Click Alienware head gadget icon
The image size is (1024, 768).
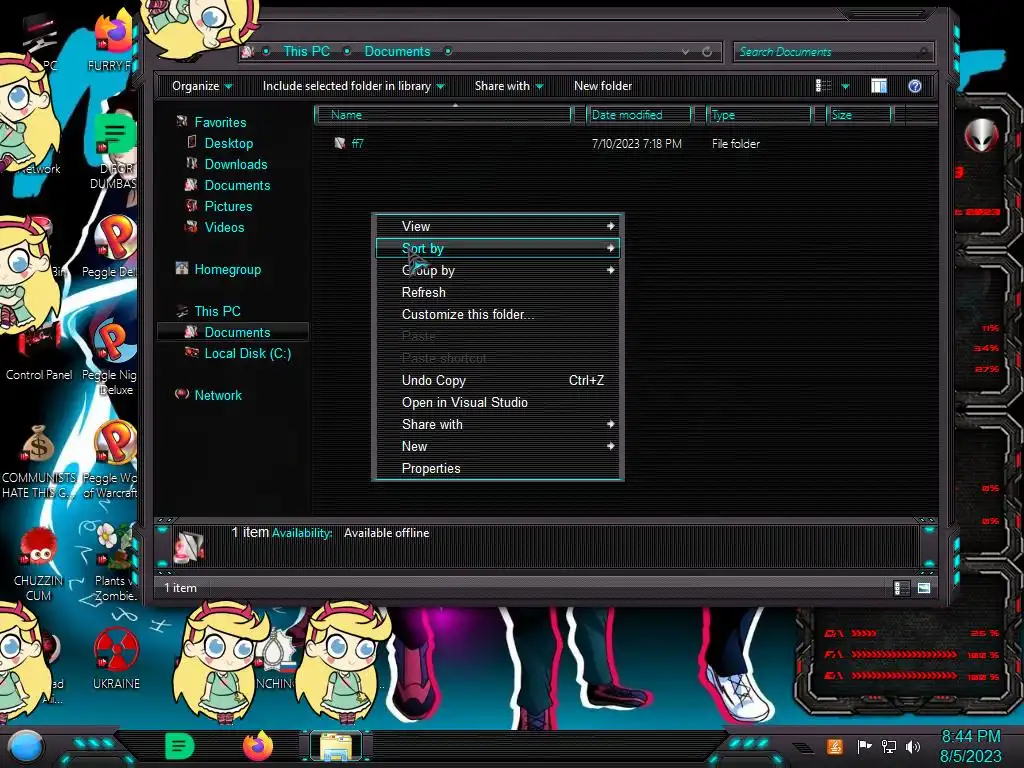[981, 135]
